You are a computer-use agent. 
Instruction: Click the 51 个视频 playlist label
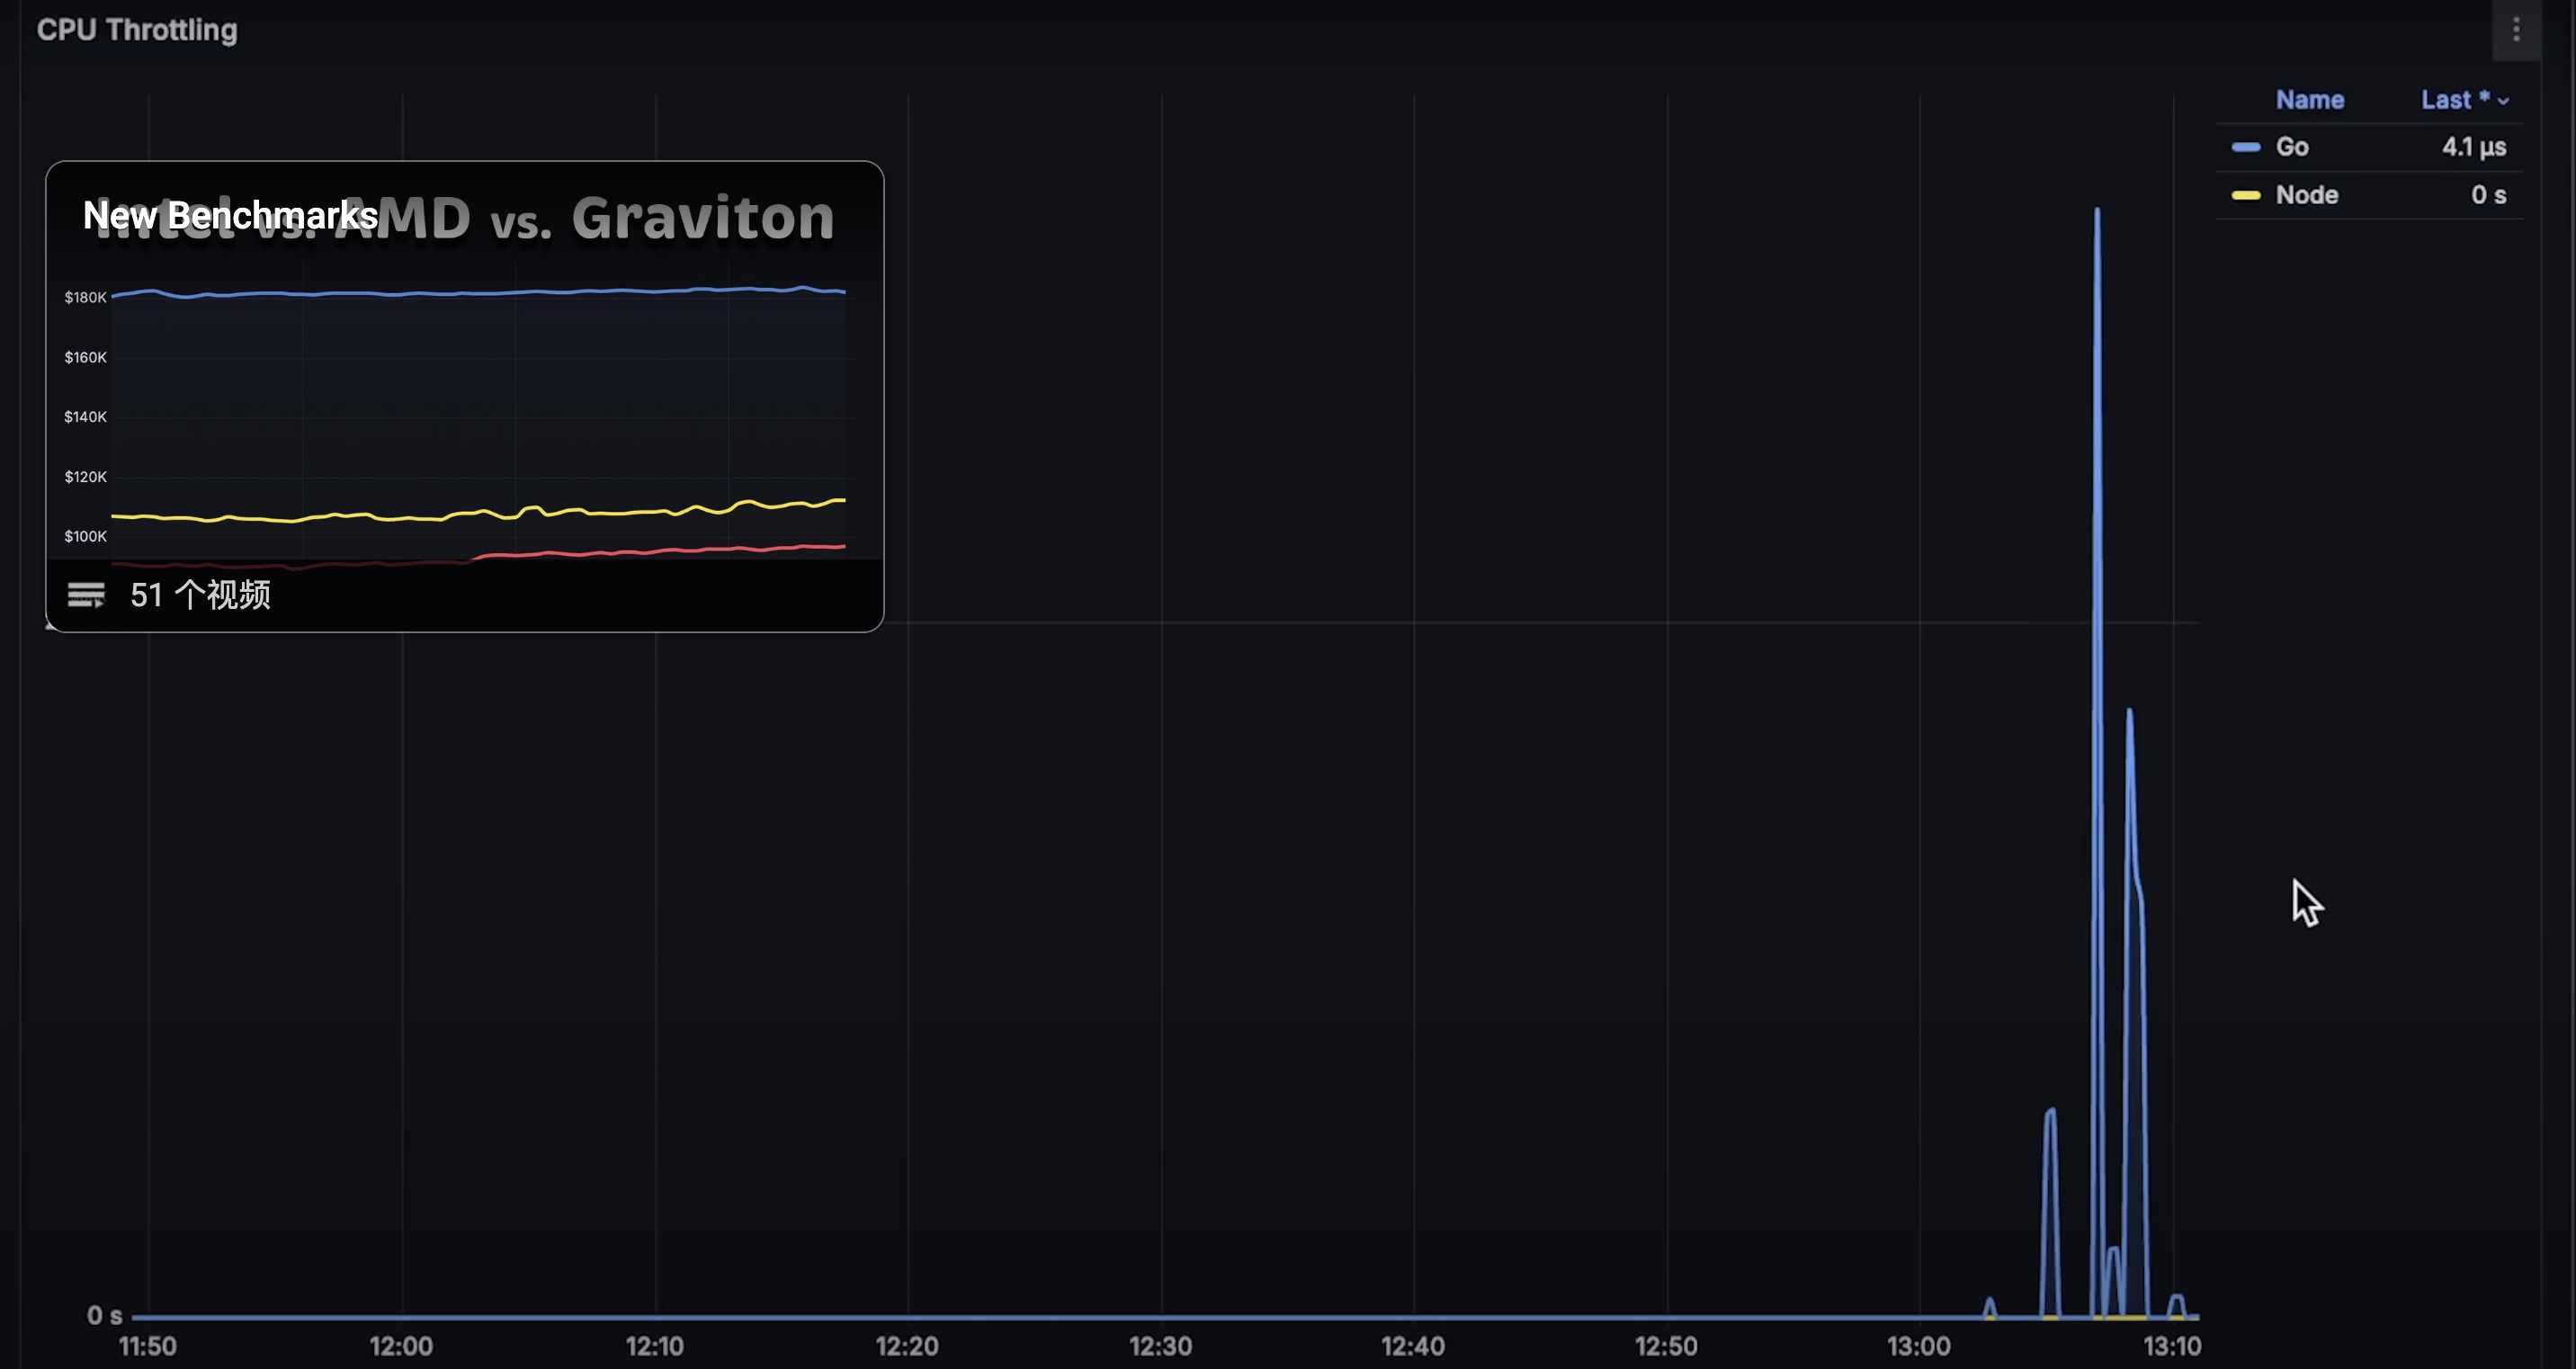tap(200, 595)
